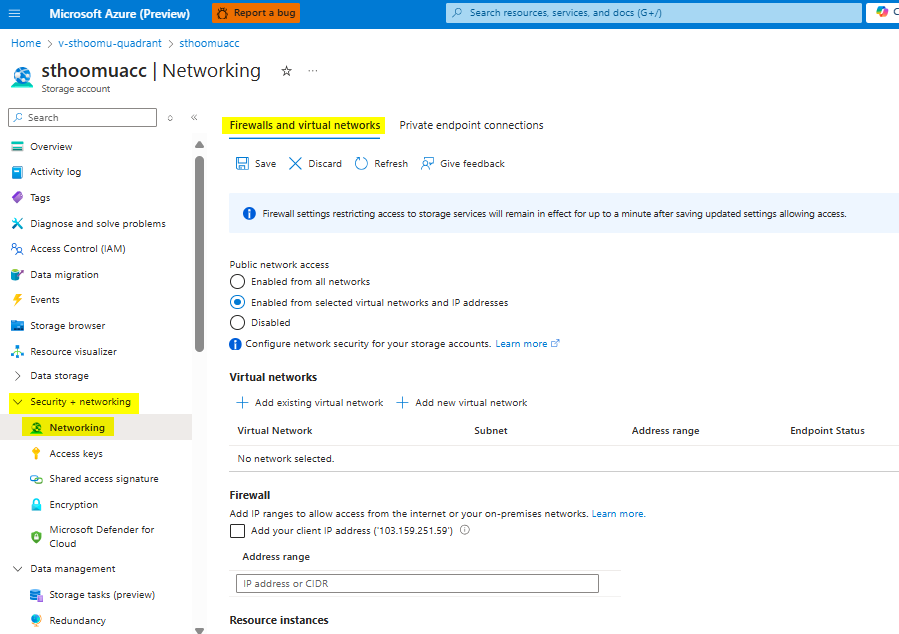The image size is (899, 634).
Task: Open v-sthoomu-quadrant breadcrumb link
Action: pyautogui.click(x=110, y=43)
